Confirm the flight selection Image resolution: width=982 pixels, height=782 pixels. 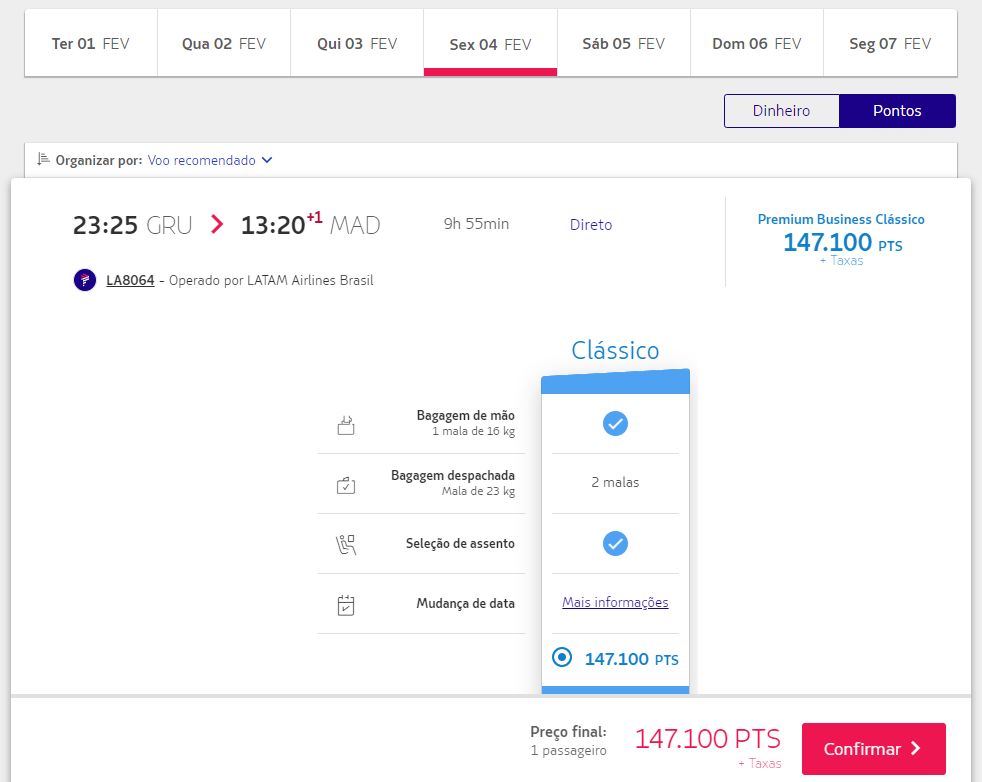(x=874, y=749)
